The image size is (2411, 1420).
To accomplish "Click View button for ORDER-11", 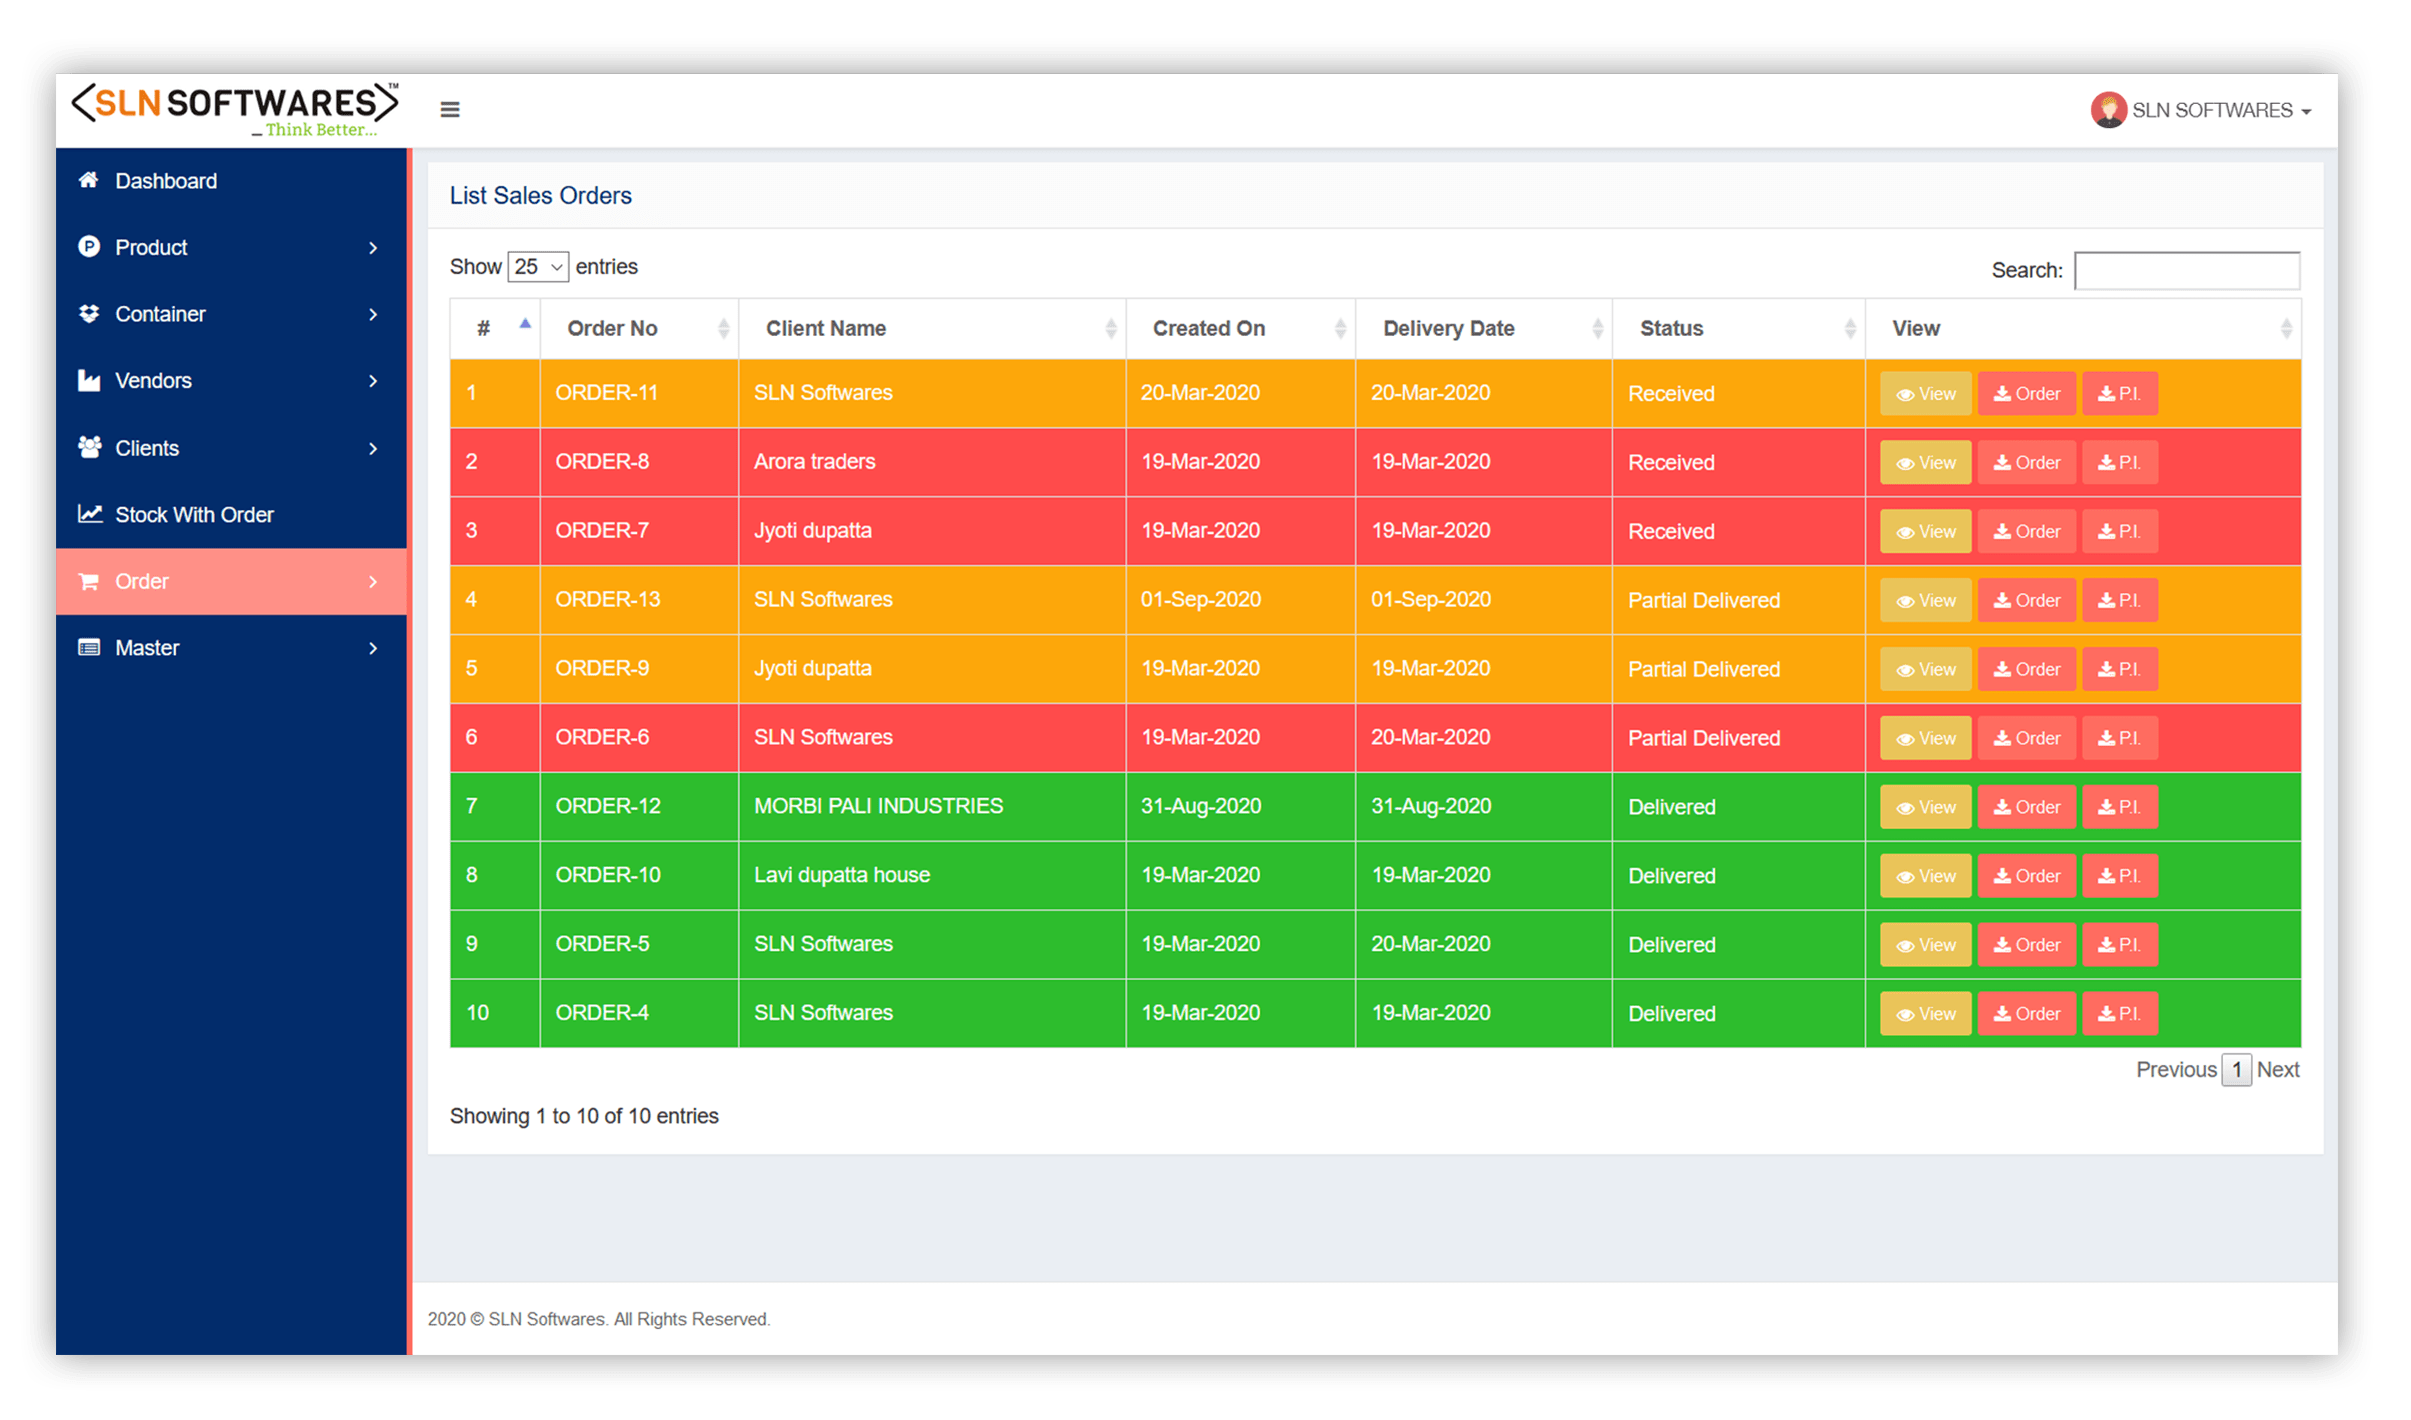I will pyautogui.click(x=1925, y=393).
